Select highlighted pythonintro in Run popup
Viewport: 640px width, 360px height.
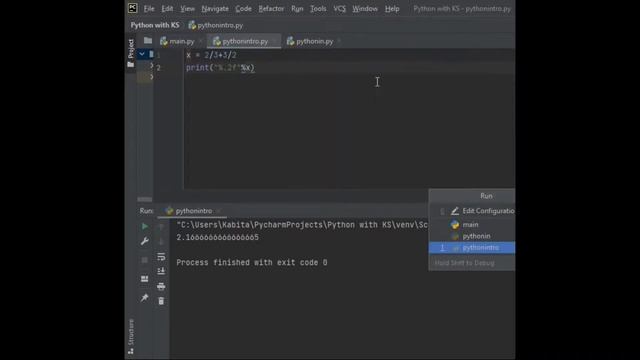(x=472, y=248)
